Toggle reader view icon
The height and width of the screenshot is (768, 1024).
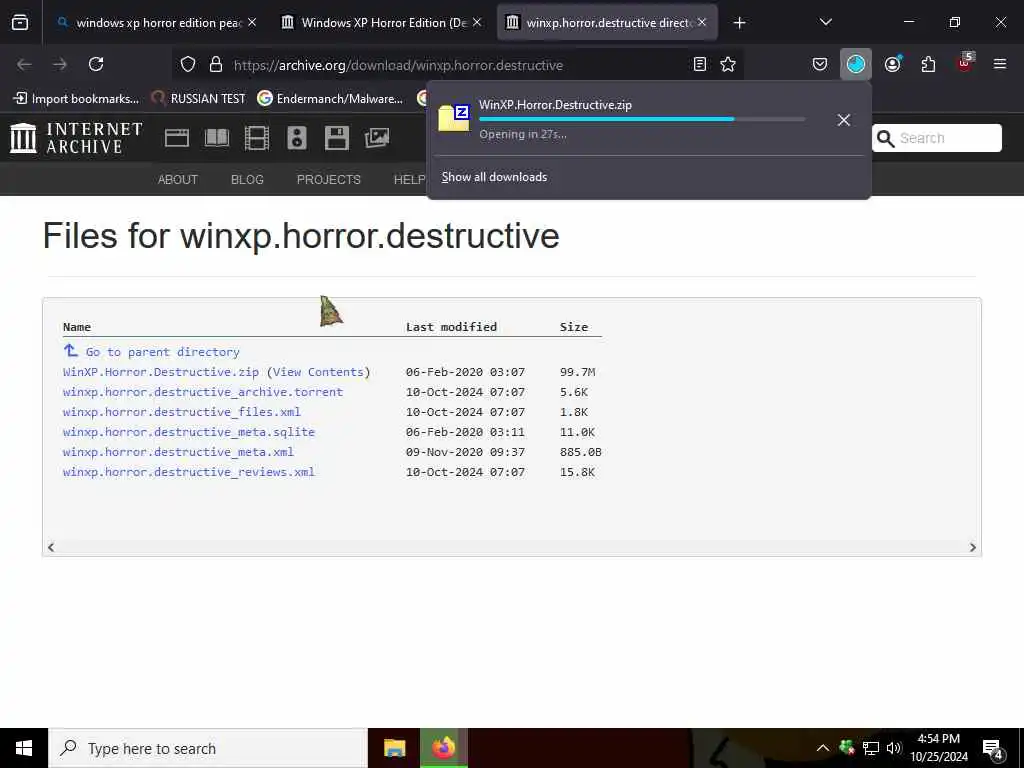tap(699, 65)
